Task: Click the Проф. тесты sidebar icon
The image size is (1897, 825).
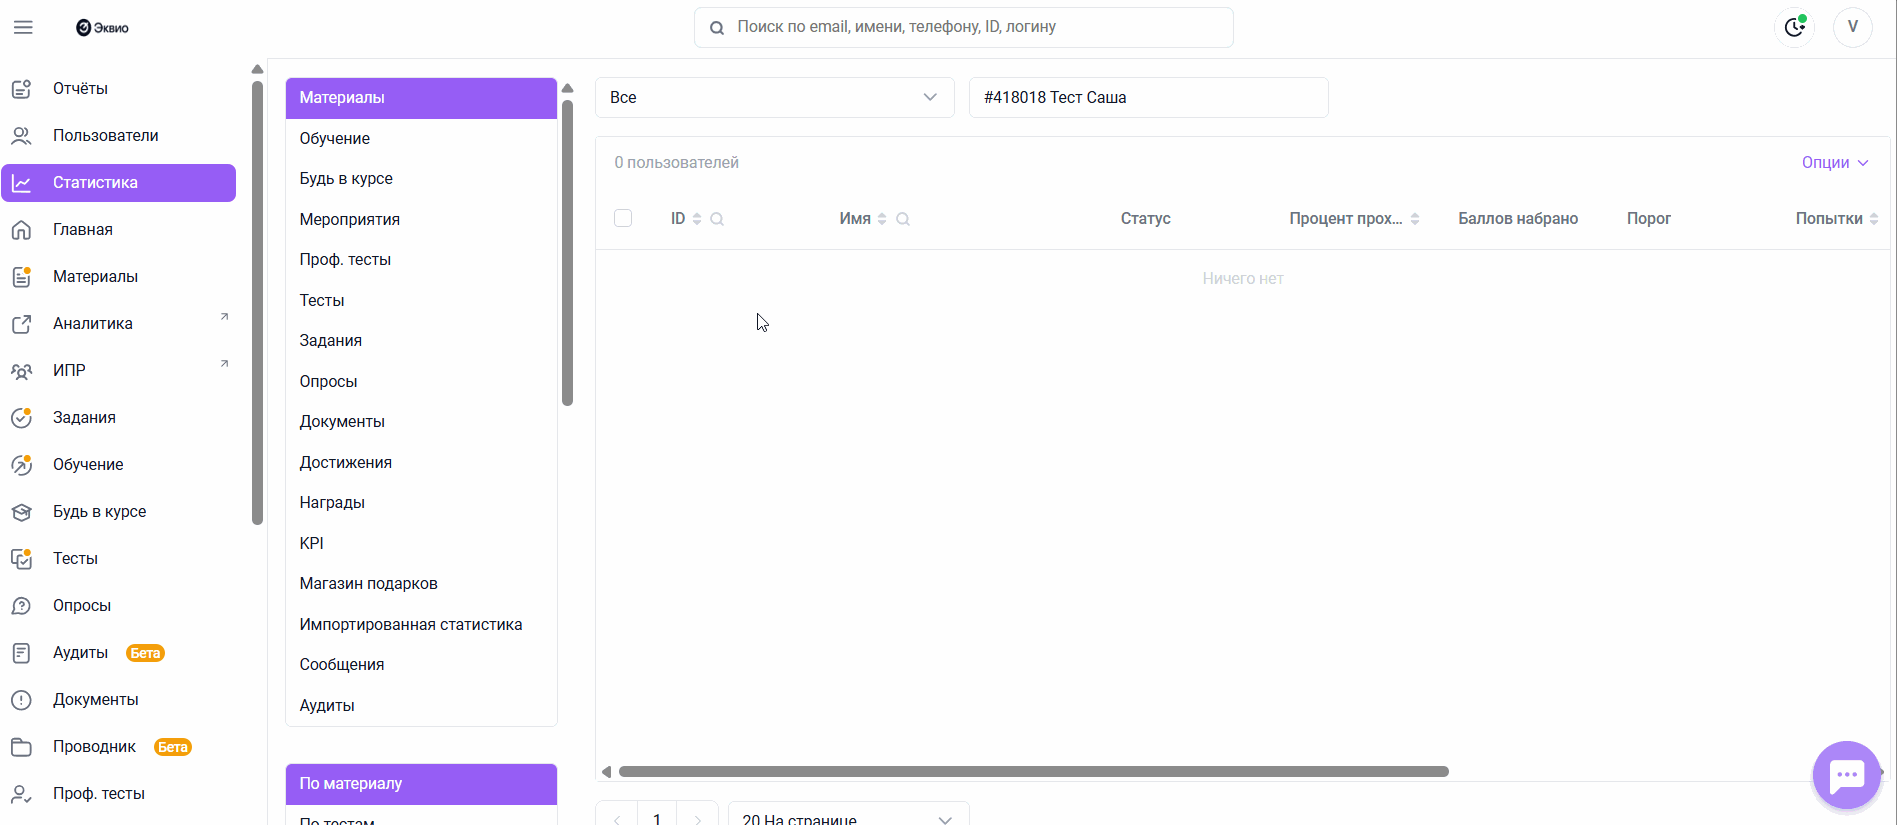Action: coord(21,794)
